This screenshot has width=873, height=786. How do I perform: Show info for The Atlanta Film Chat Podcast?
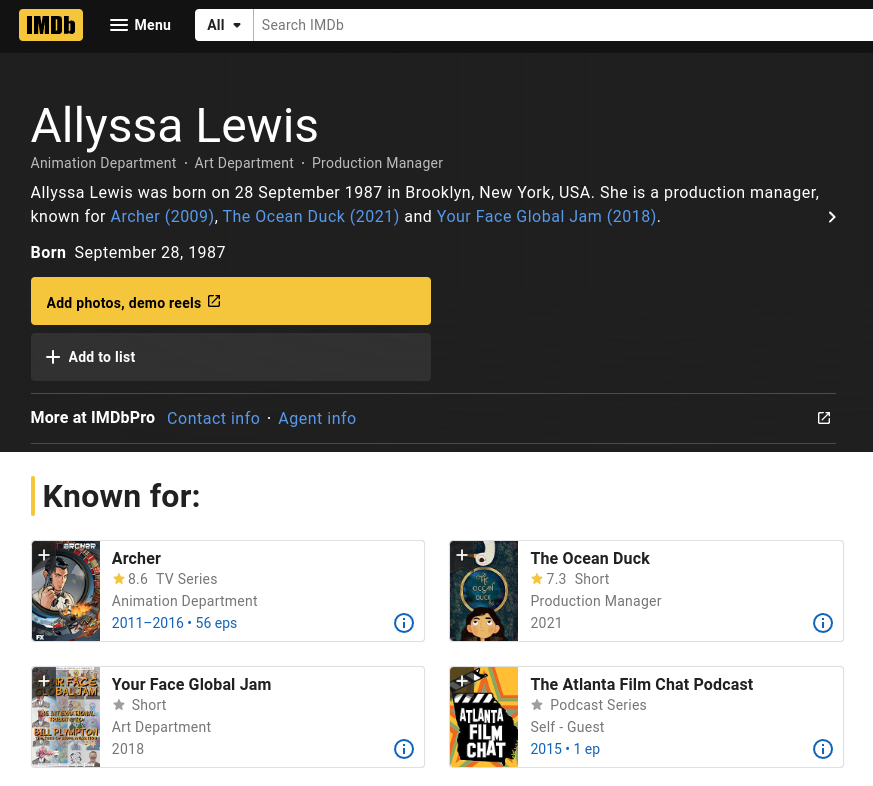(822, 749)
